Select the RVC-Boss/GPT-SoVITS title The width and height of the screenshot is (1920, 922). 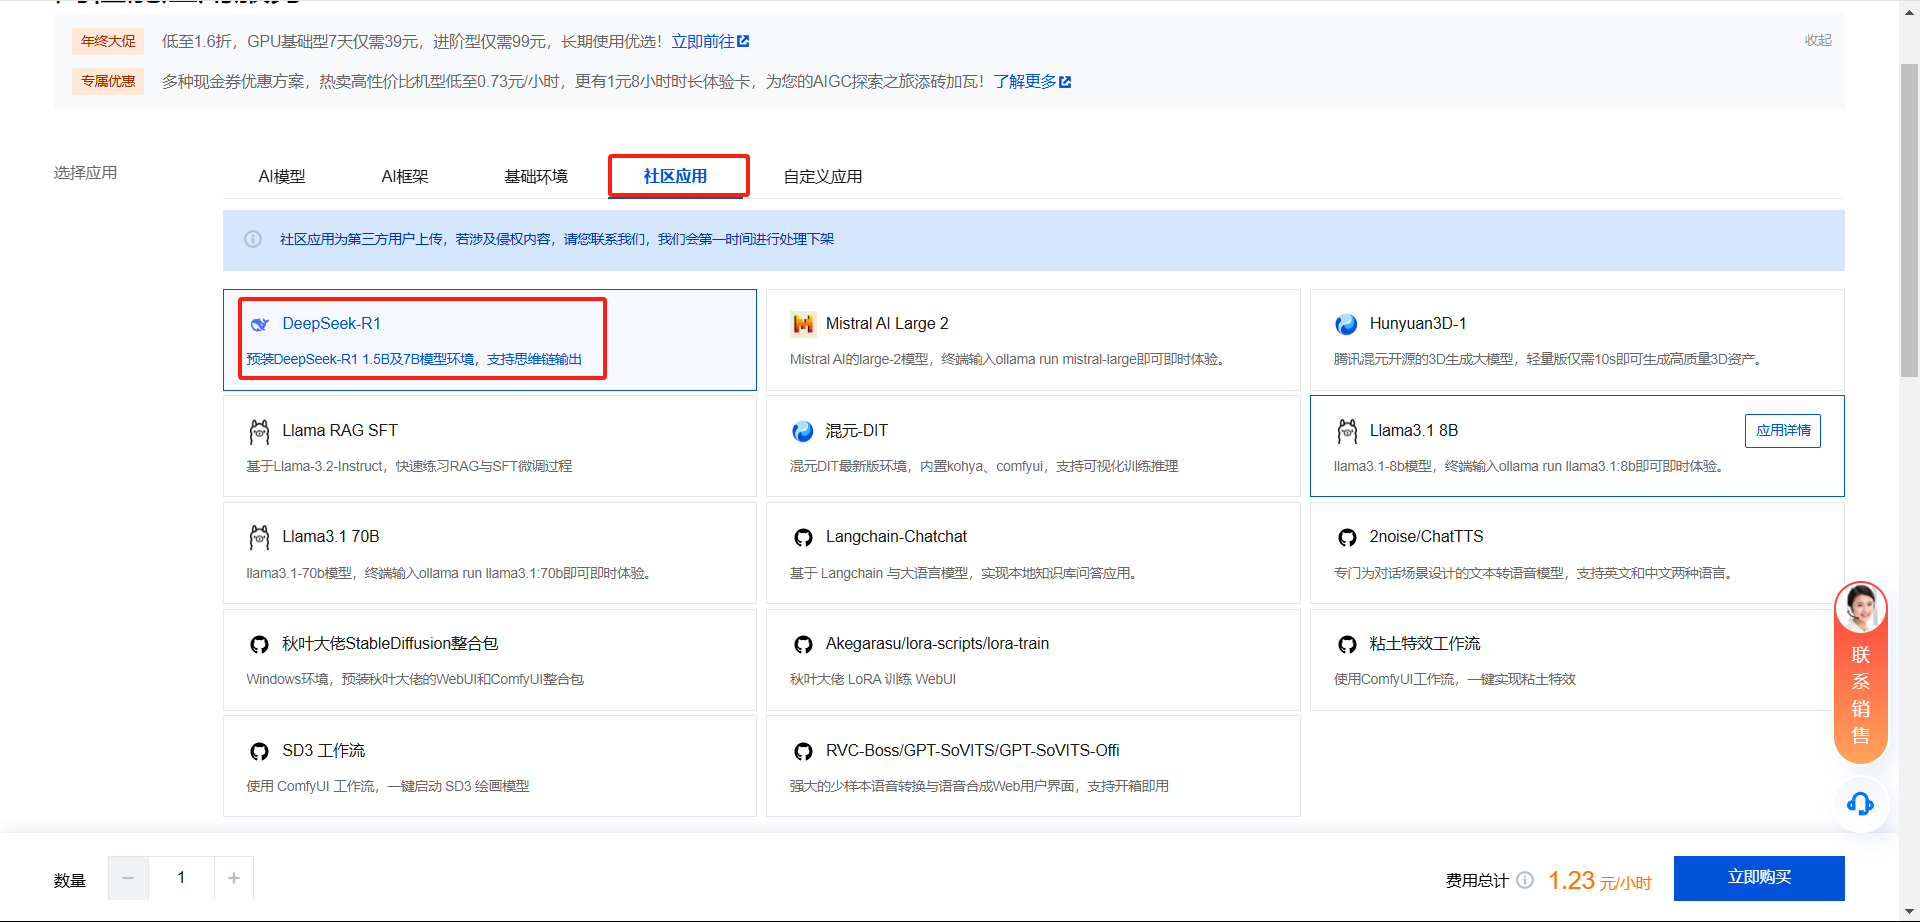tap(972, 751)
